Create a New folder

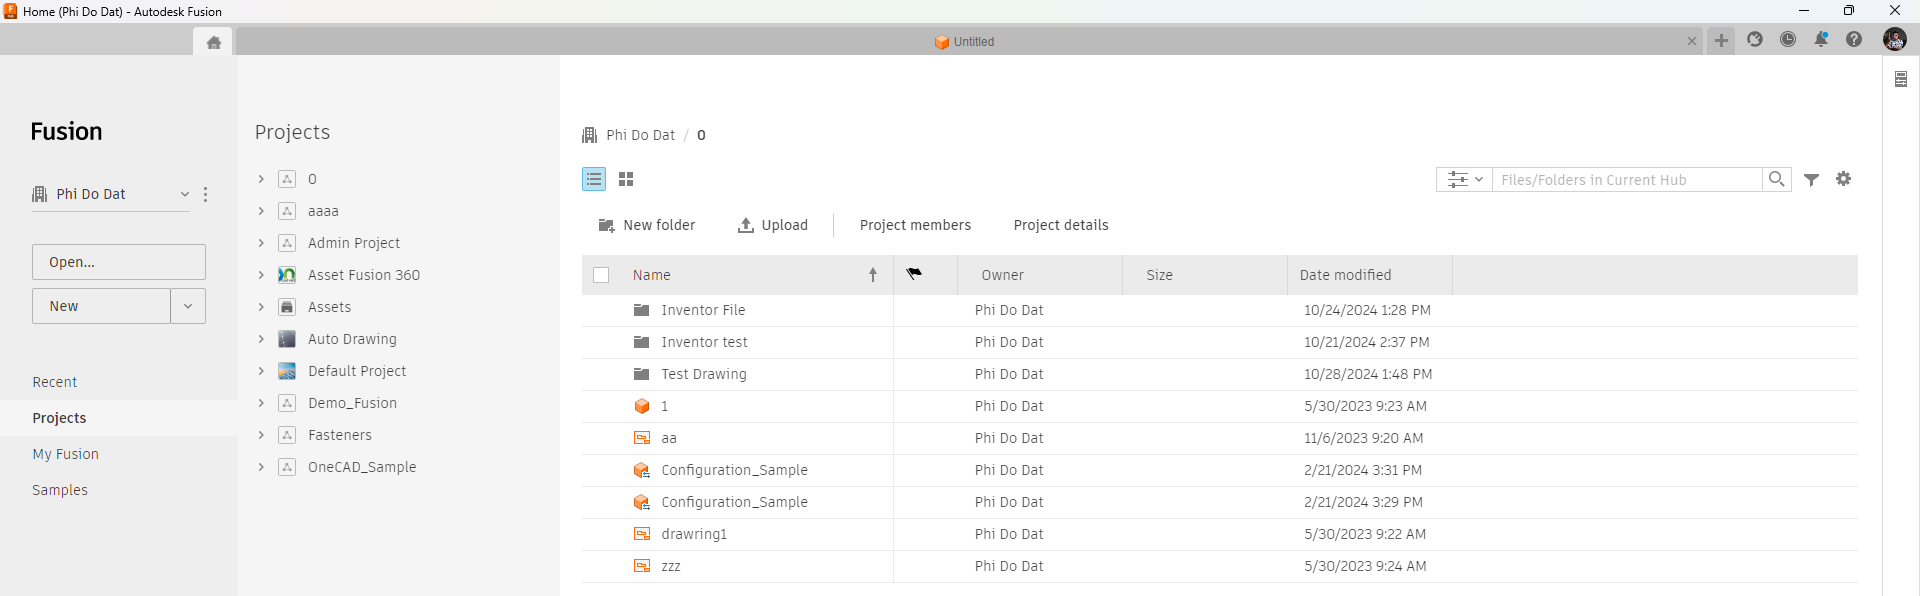646,225
